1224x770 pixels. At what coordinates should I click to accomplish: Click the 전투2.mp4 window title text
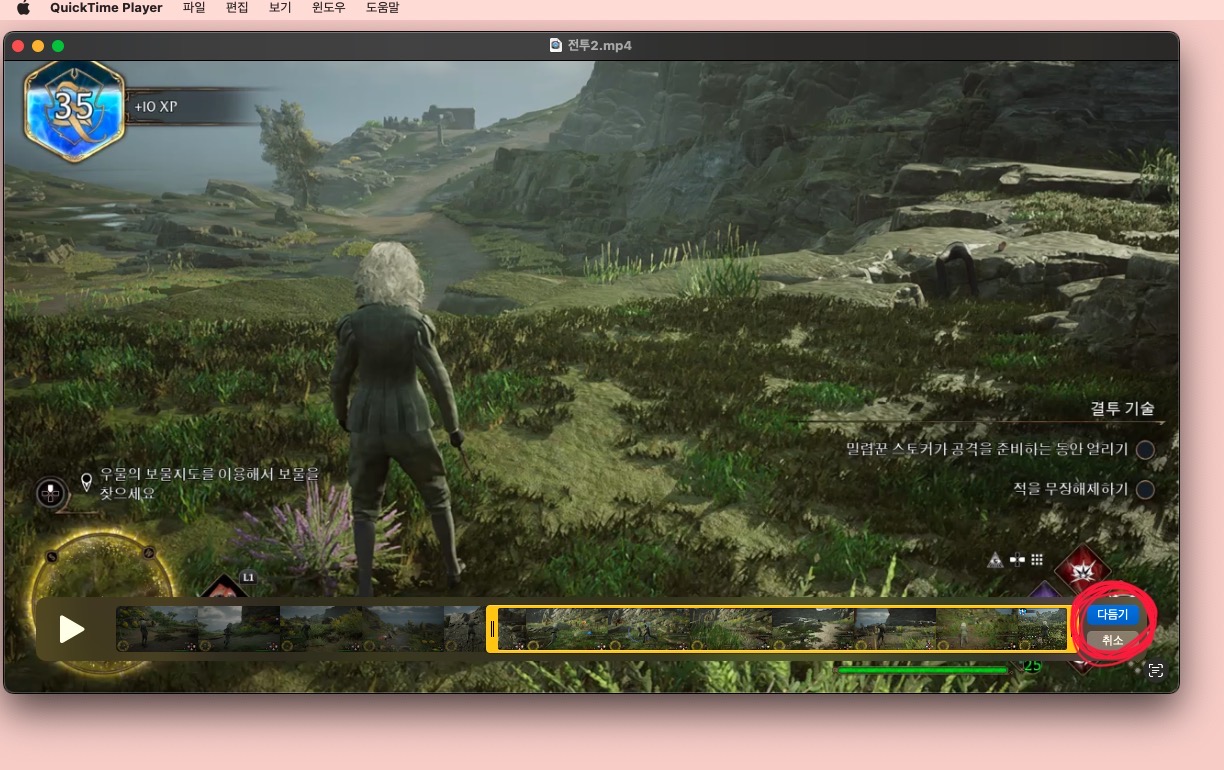click(x=599, y=45)
